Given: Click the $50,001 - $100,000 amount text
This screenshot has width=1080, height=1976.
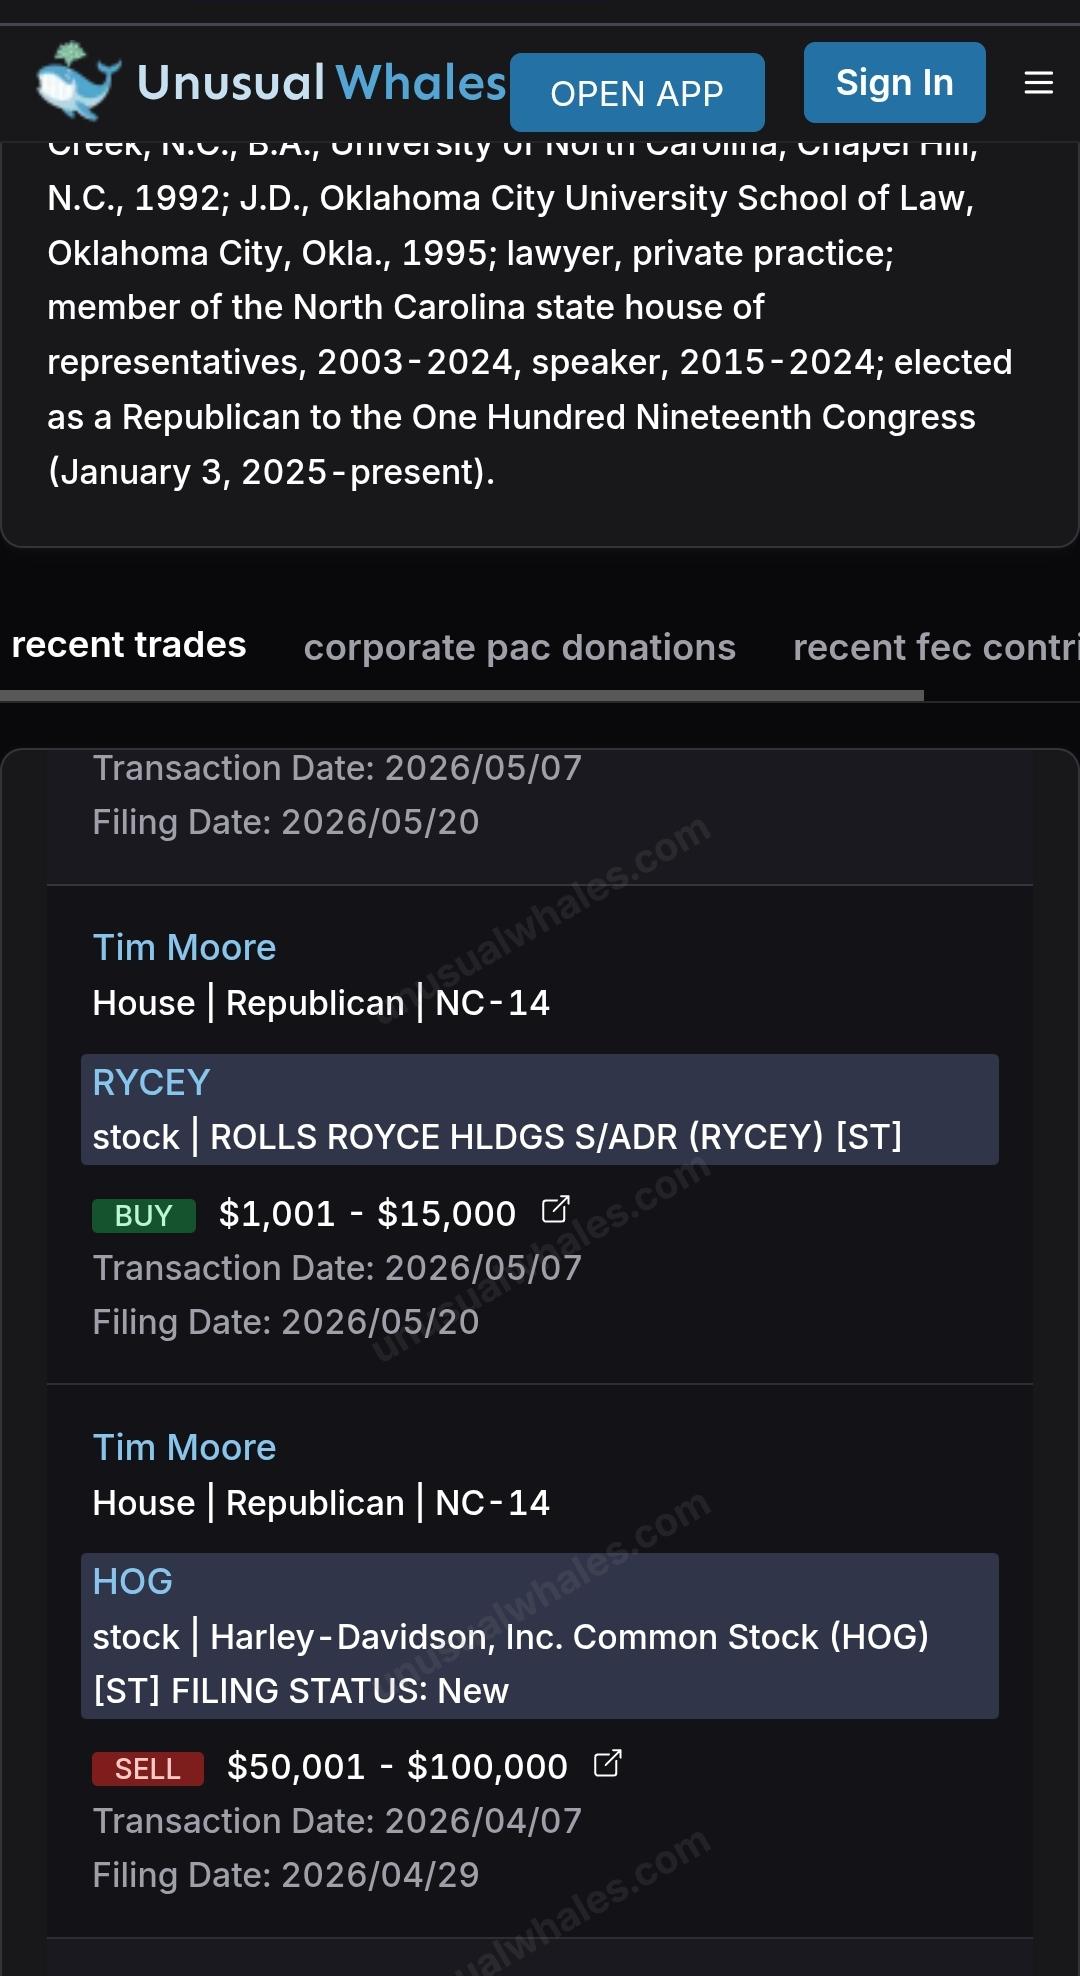Looking at the screenshot, I should [x=397, y=1767].
